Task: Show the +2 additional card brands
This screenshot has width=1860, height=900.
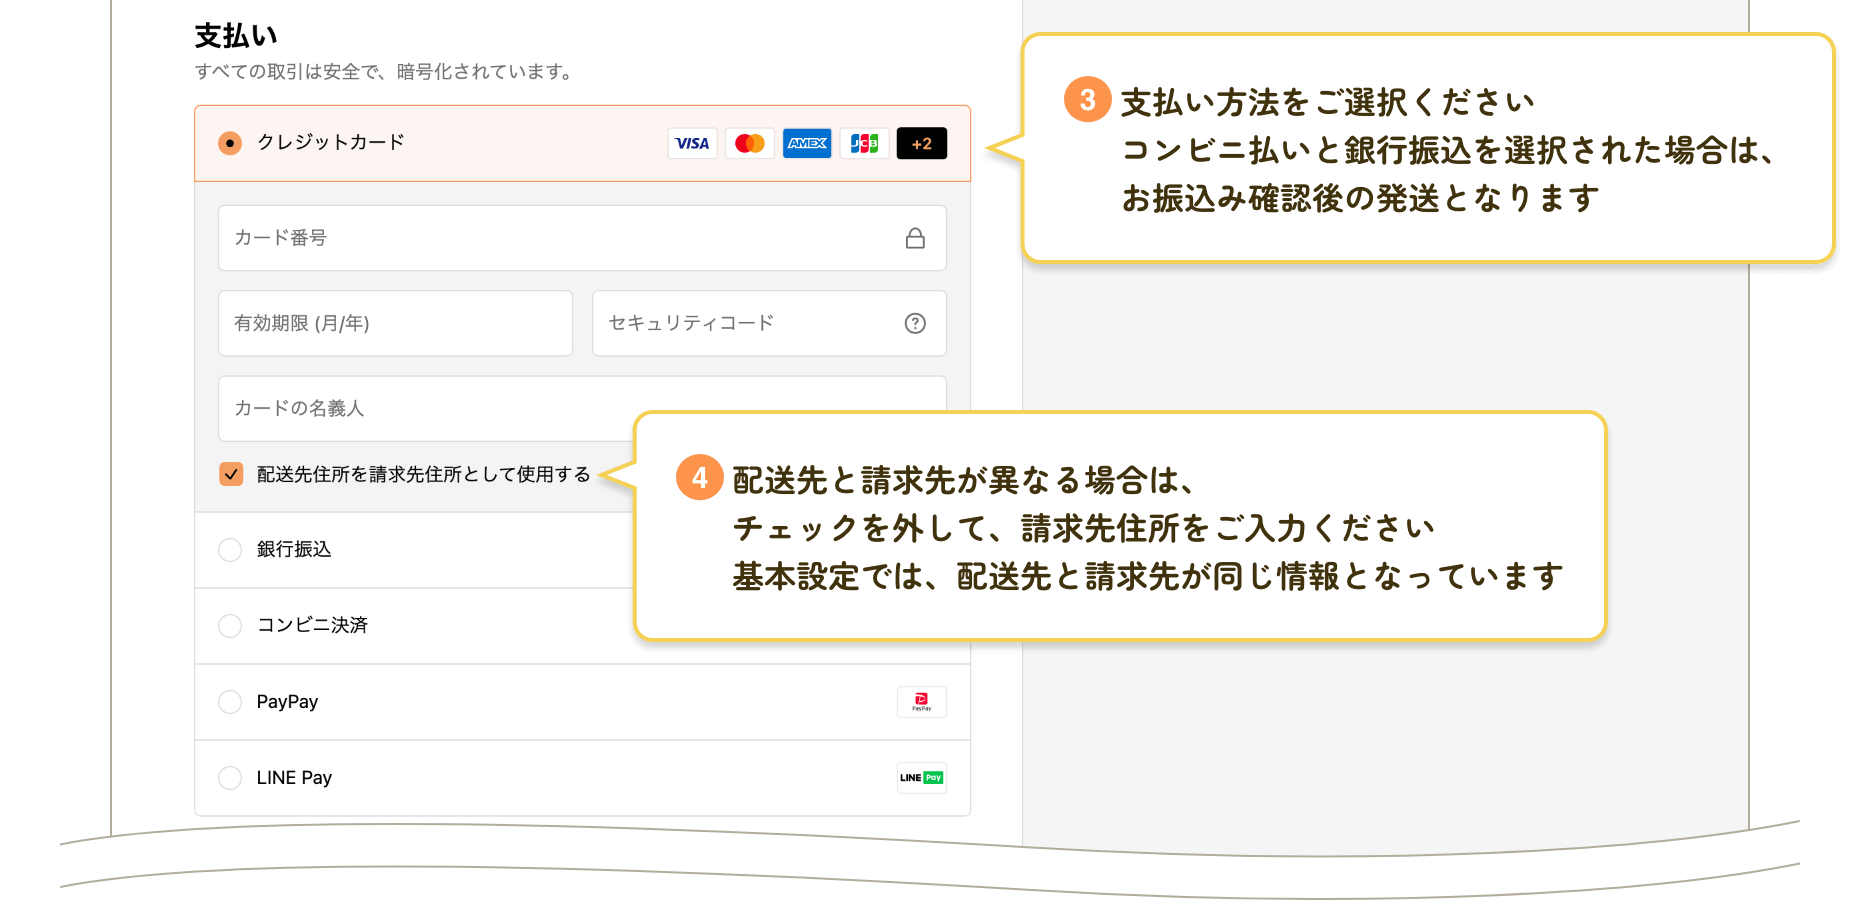Action: (x=922, y=143)
